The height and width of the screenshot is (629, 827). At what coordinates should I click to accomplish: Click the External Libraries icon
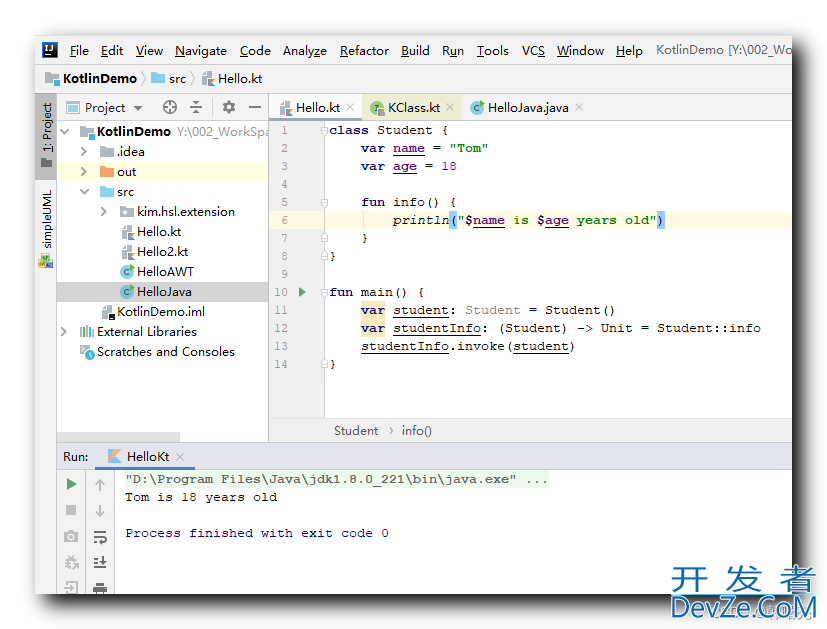86,332
